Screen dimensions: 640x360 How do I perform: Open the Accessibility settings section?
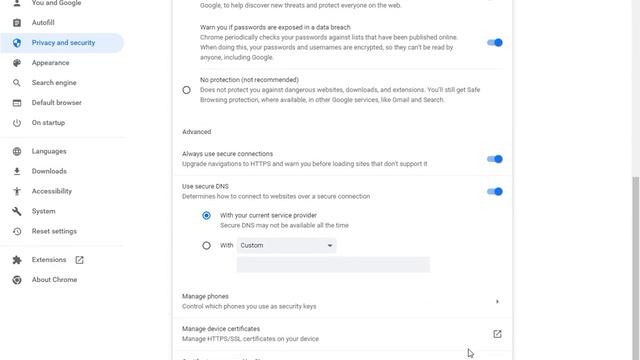point(52,191)
